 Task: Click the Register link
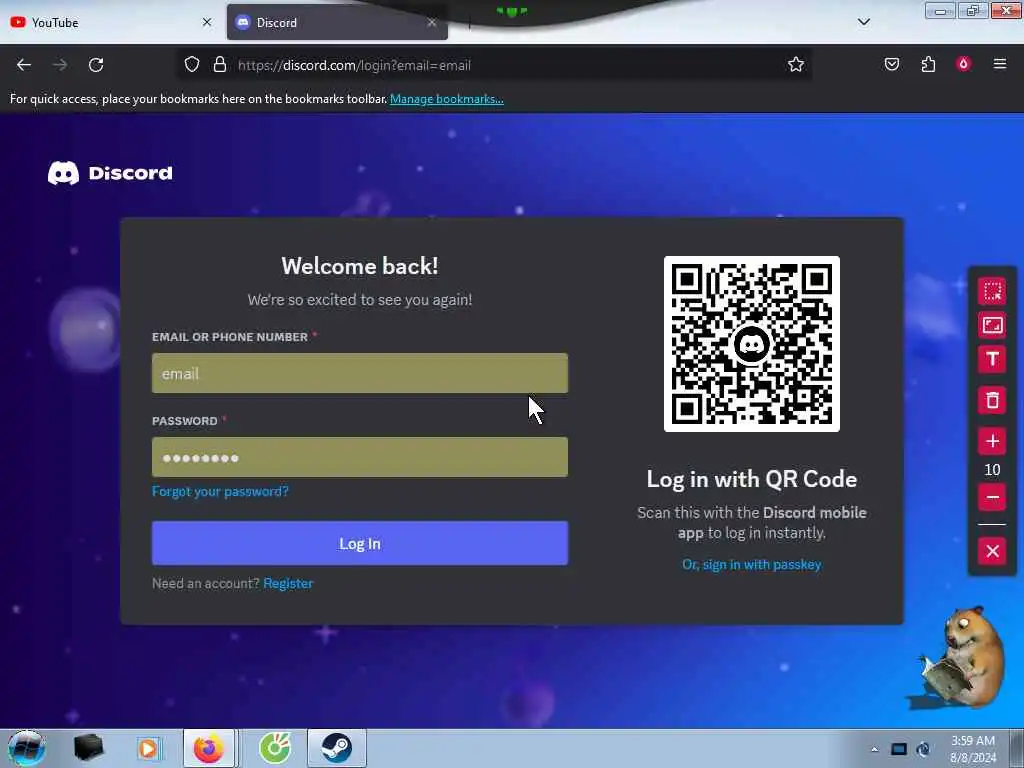coord(288,583)
